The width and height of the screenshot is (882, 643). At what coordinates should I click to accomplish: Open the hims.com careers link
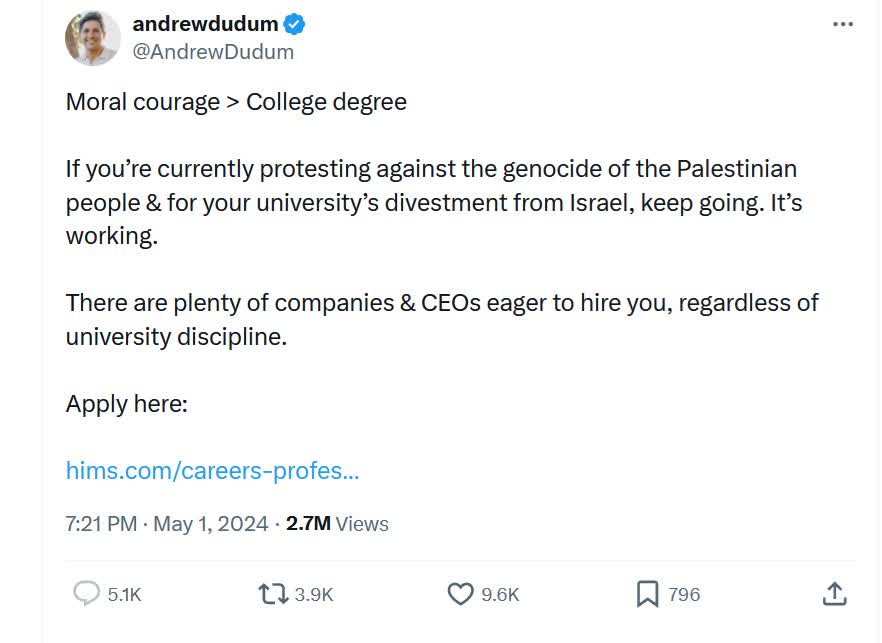coord(212,470)
